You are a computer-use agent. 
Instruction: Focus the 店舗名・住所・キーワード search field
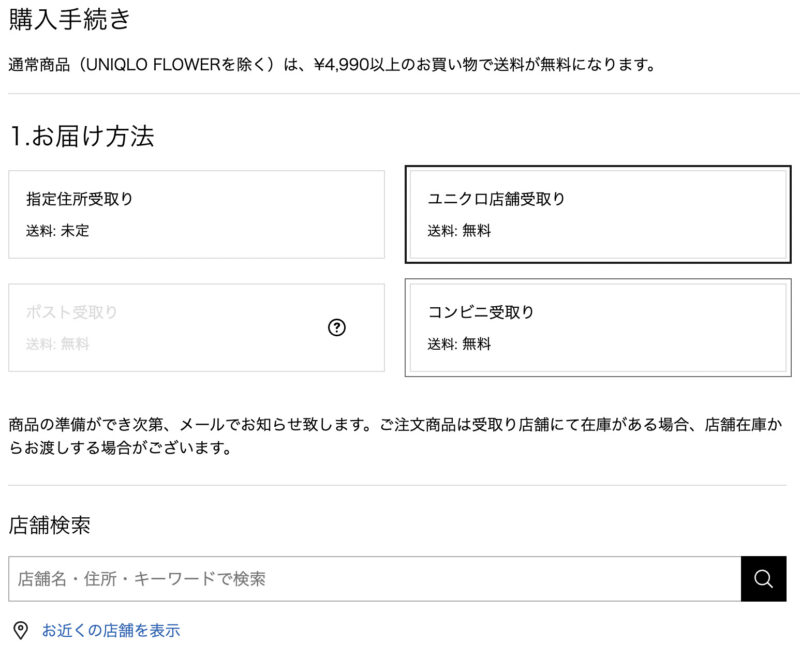point(374,578)
